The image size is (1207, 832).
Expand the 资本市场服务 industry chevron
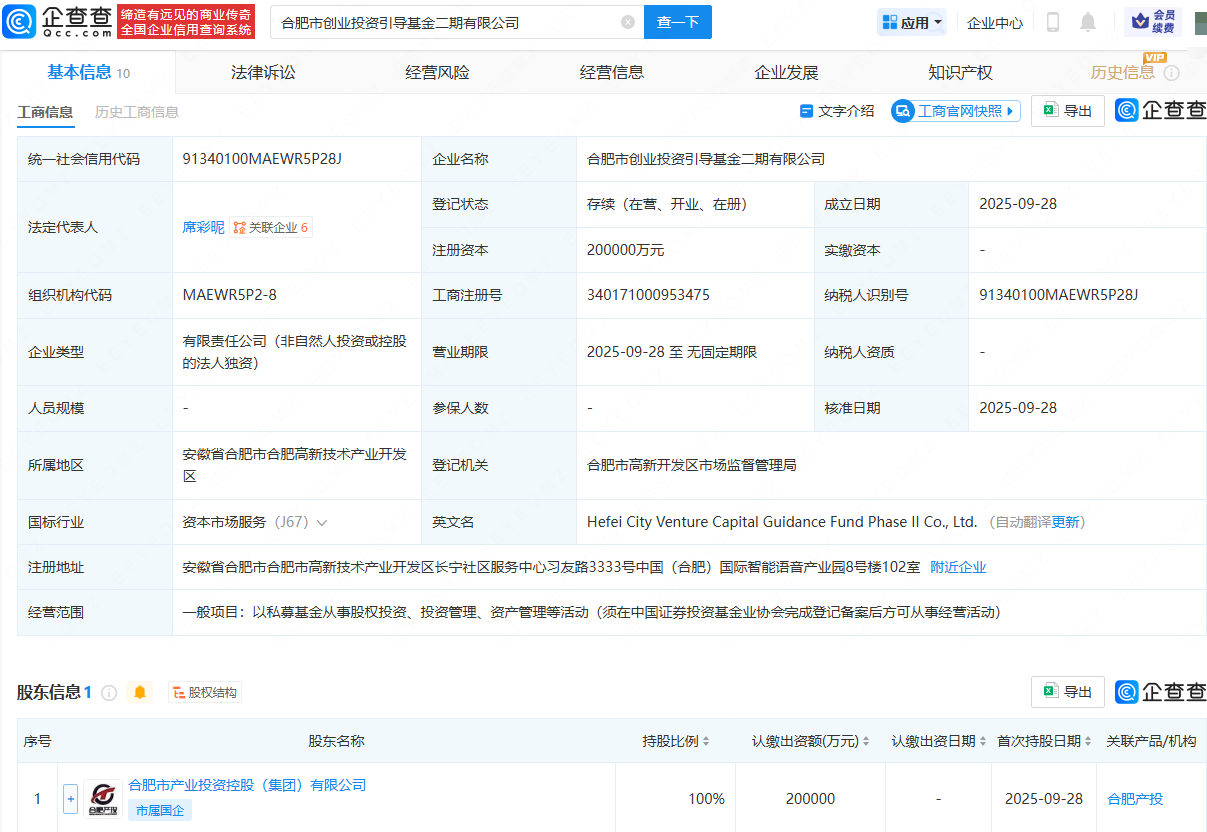pyautogui.click(x=322, y=522)
